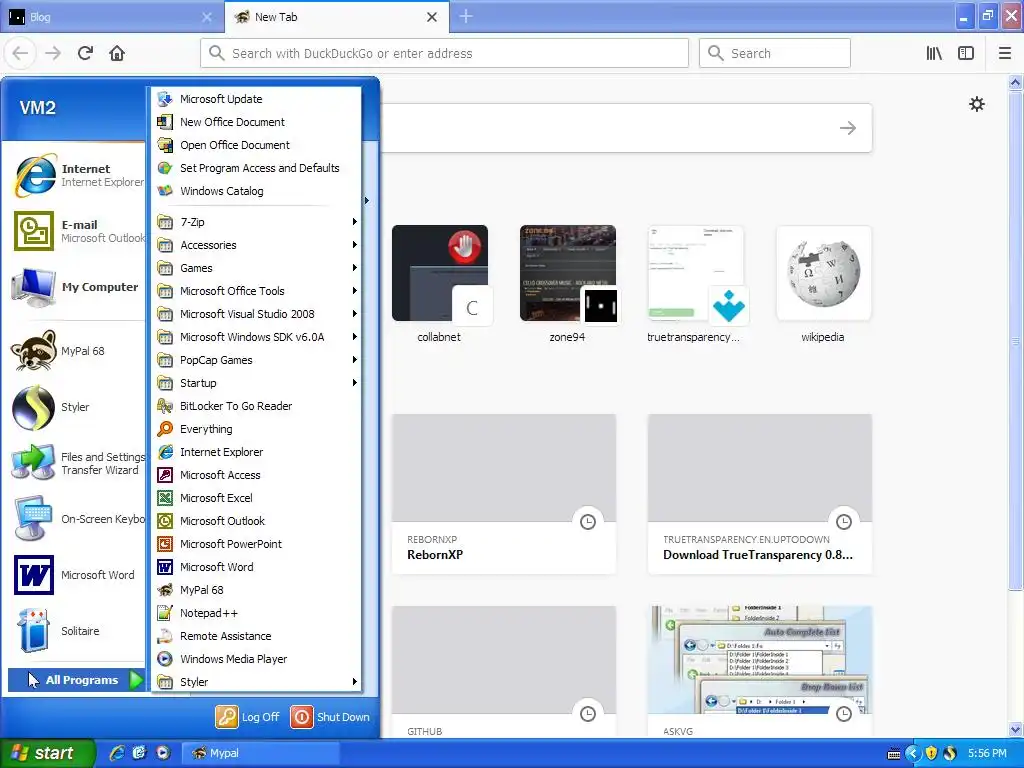Click the taskbar clock showing 5:56 PM

point(987,753)
